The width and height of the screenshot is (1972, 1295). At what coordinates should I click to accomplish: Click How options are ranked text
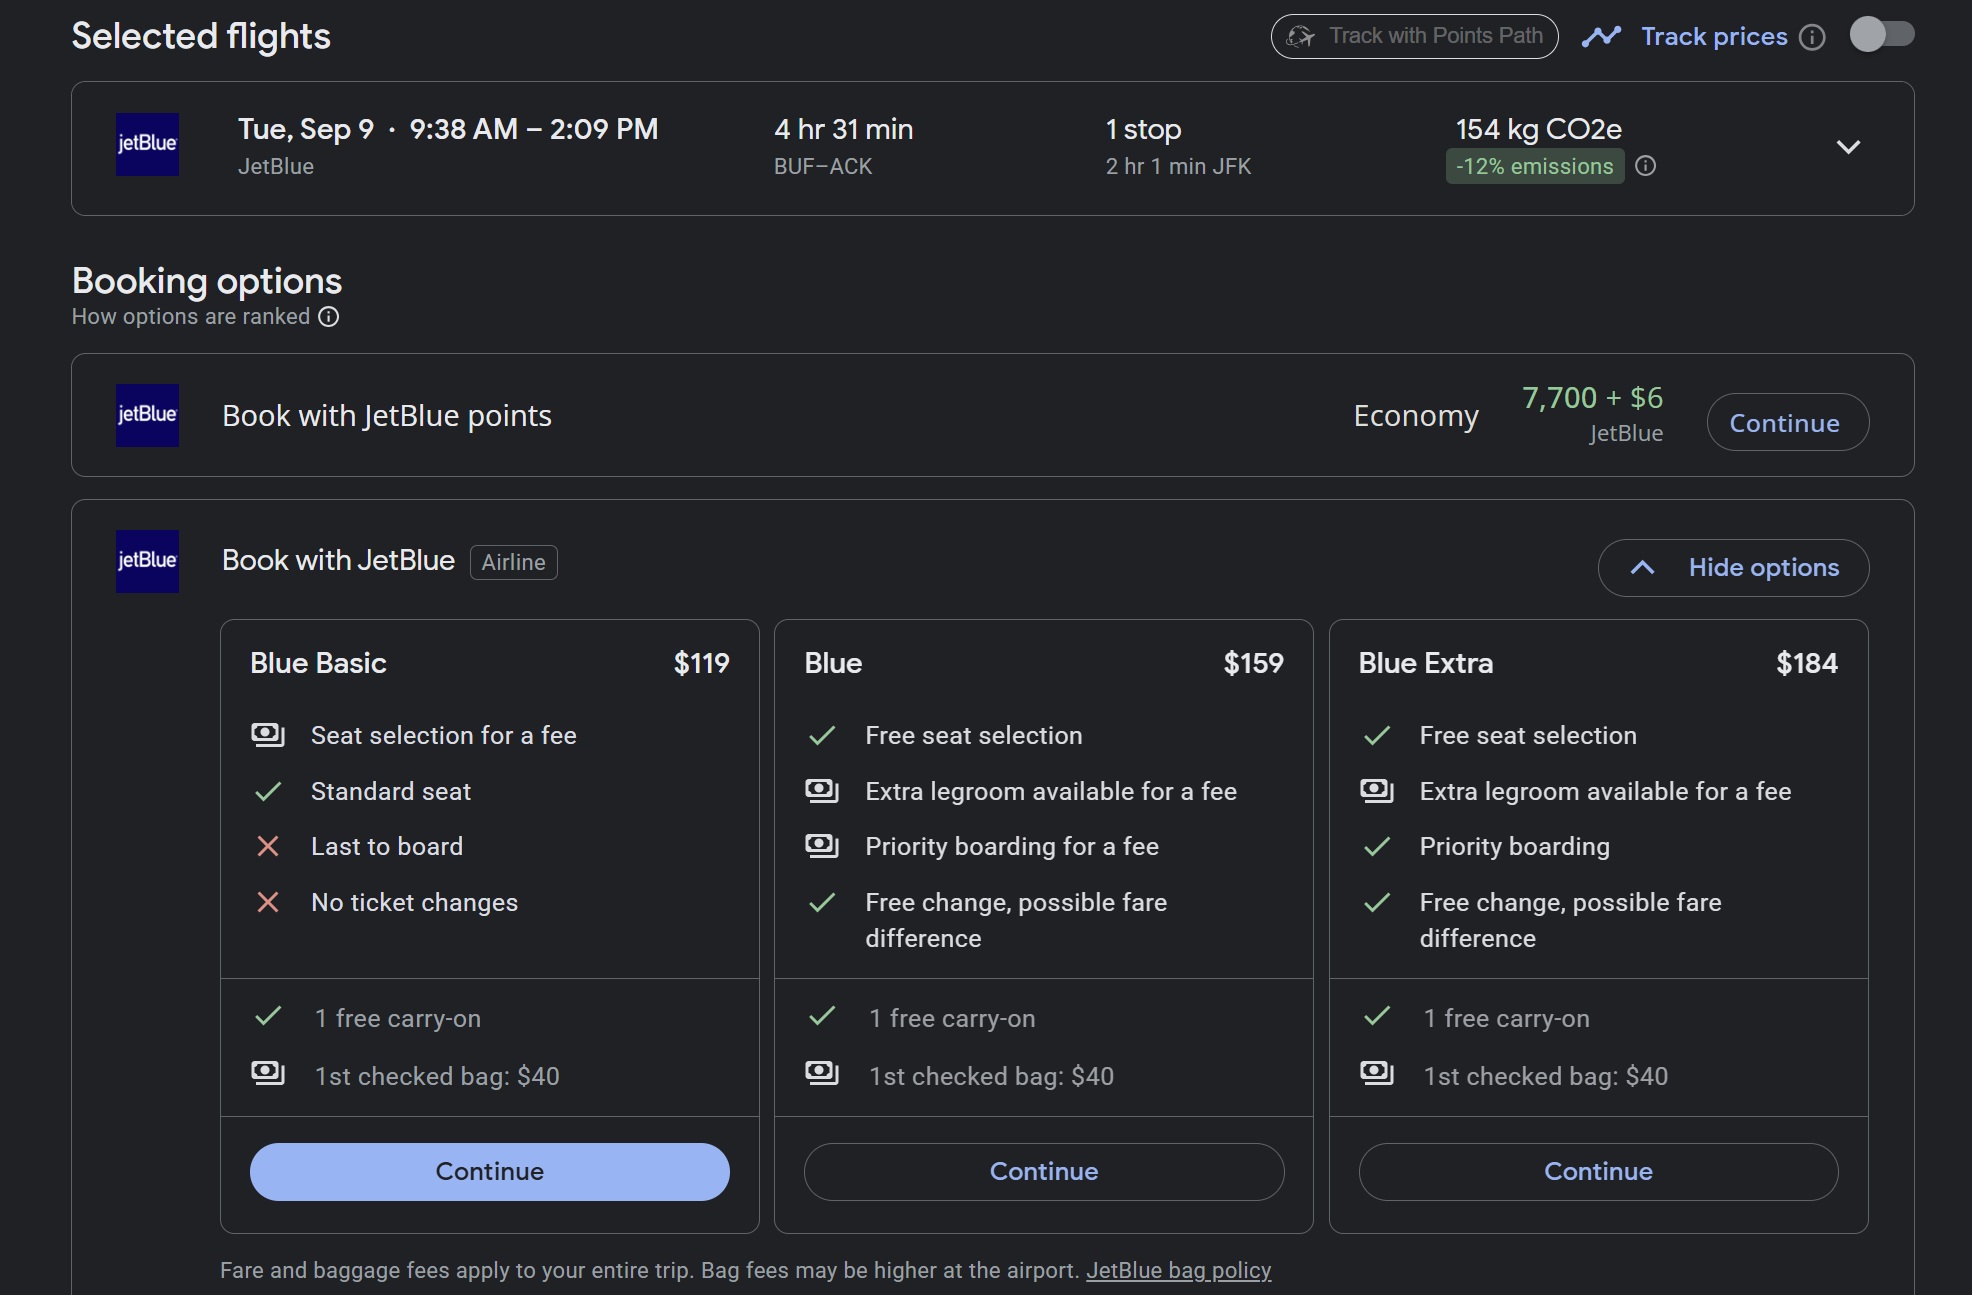click(191, 317)
